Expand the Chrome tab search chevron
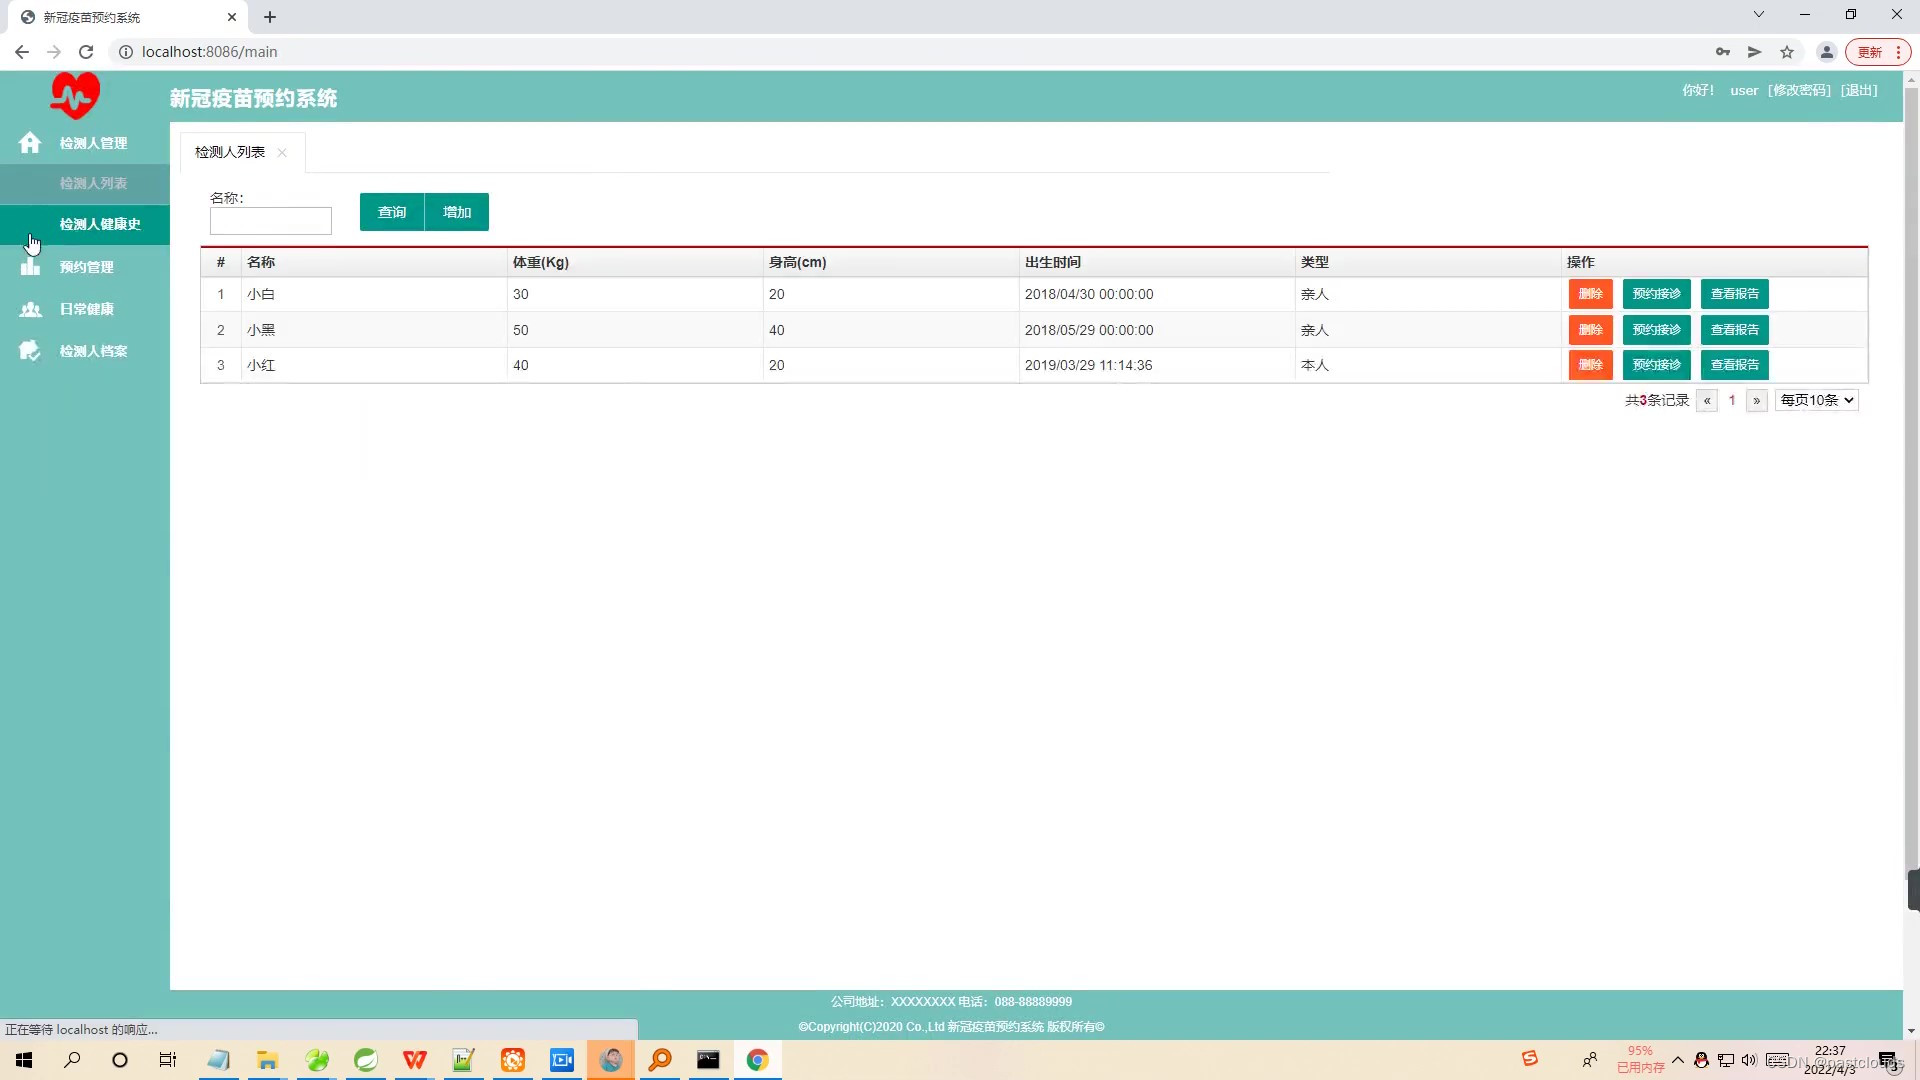1920x1080 pixels. coord(1758,15)
